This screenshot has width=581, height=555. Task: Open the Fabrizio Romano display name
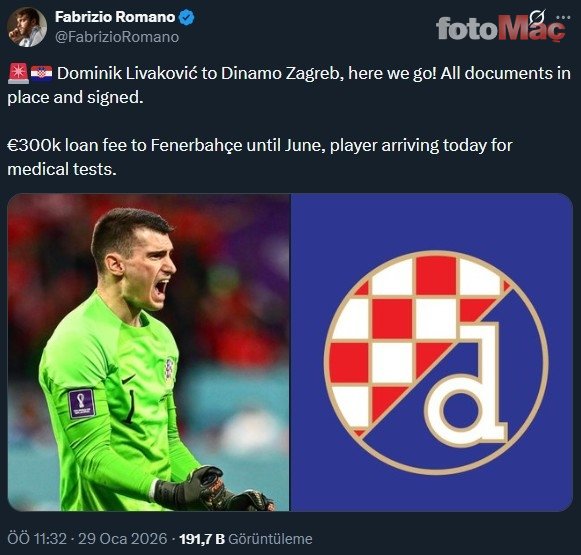[x=115, y=17]
